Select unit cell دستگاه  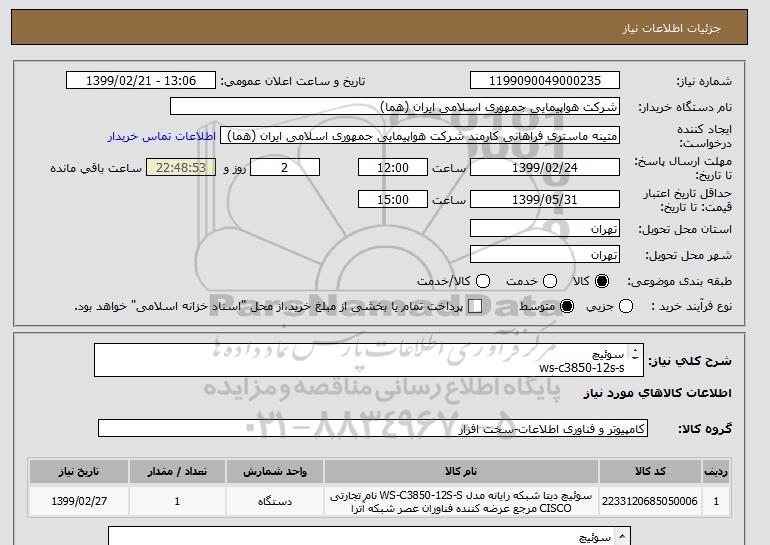pos(275,501)
